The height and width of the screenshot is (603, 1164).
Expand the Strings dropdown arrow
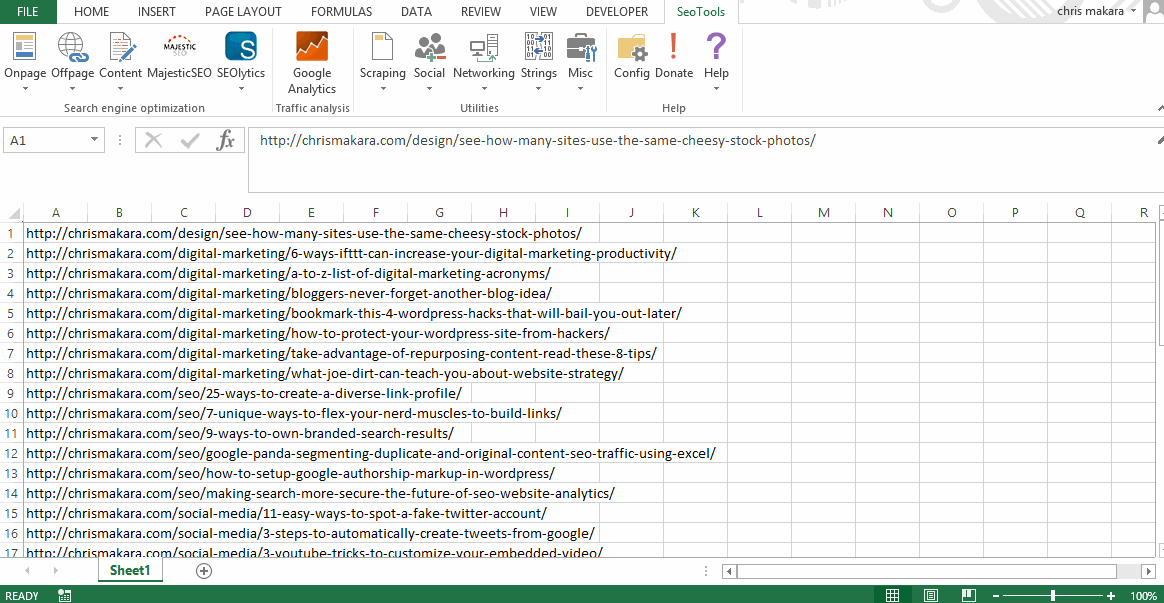pyautogui.click(x=539, y=88)
